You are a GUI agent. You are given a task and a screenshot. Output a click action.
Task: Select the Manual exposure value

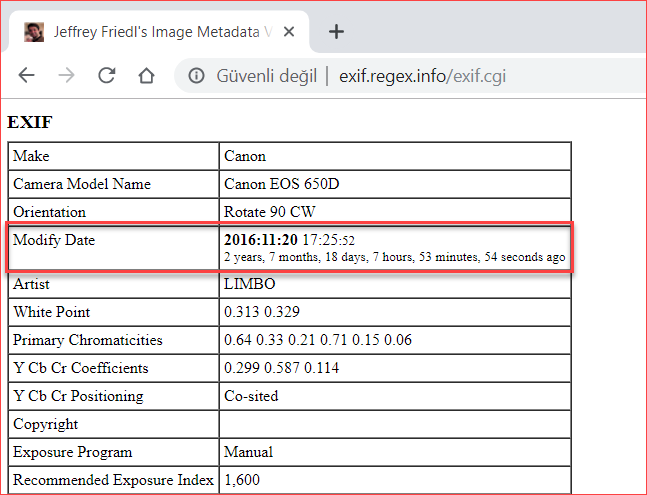pos(248,452)
